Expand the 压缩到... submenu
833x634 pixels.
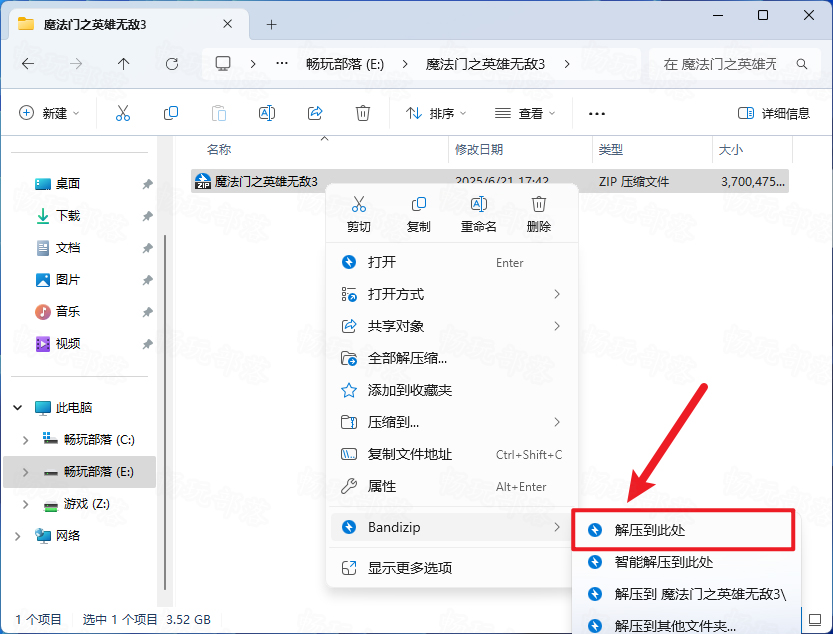[x=557, y=422]
